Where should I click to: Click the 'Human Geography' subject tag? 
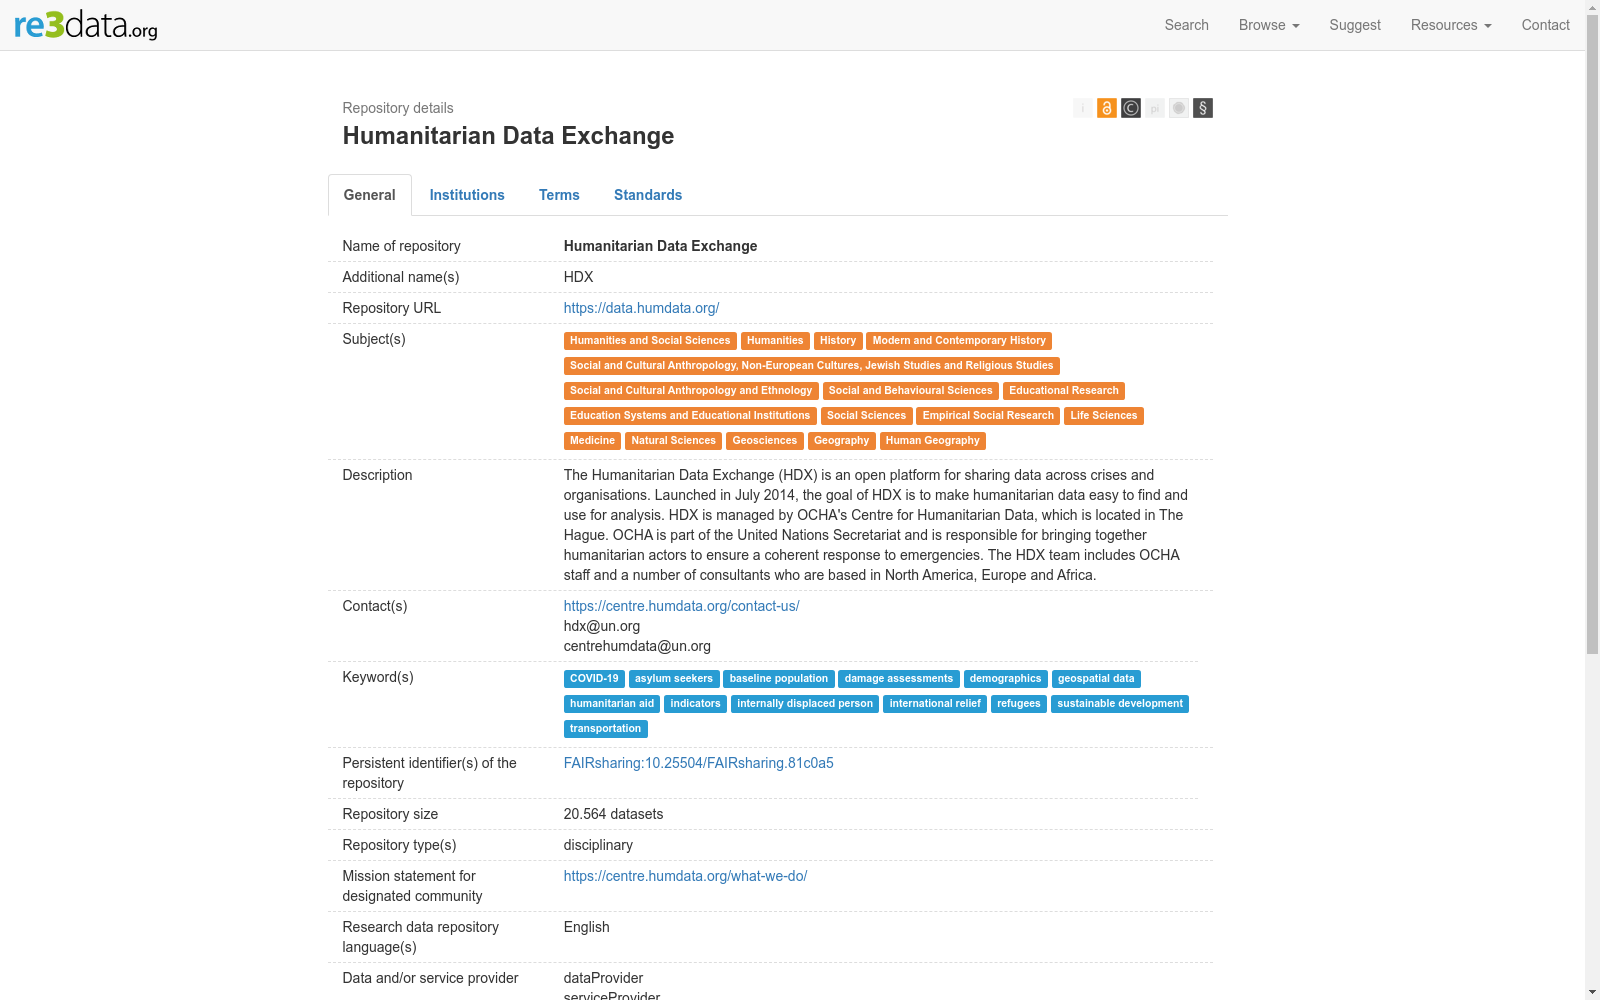933,441
